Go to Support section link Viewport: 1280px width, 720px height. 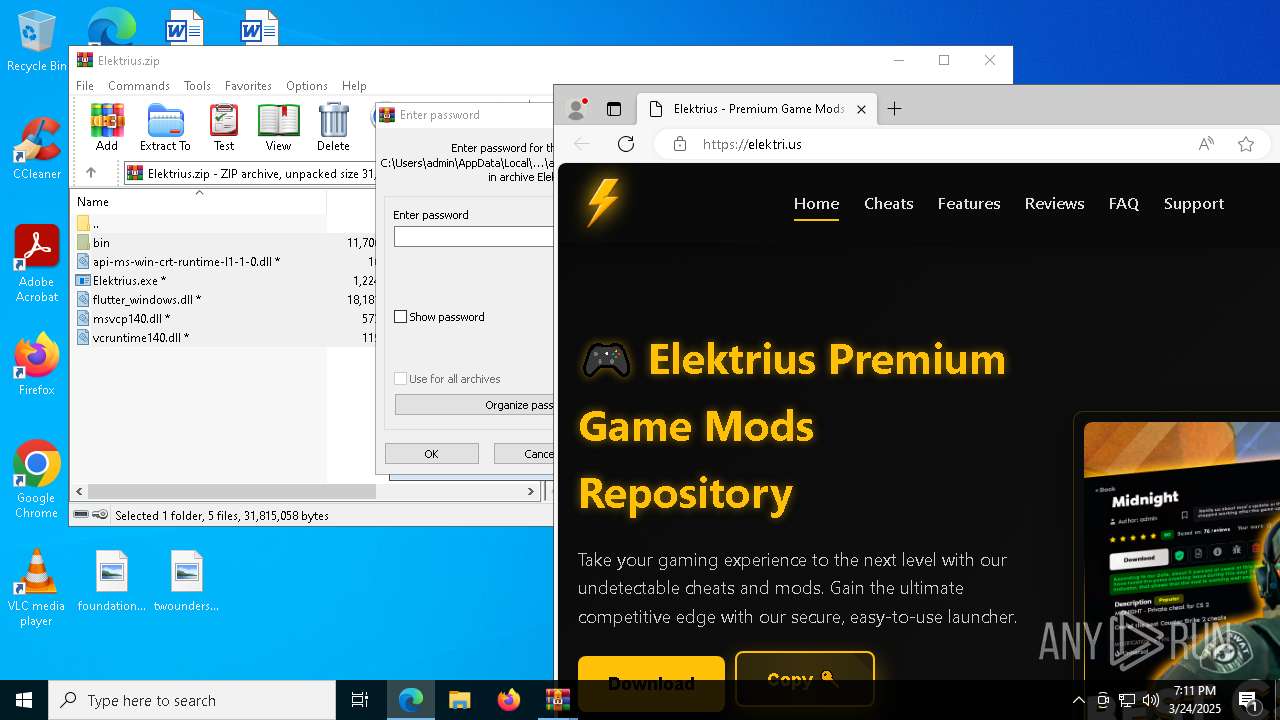point(1193,204)
